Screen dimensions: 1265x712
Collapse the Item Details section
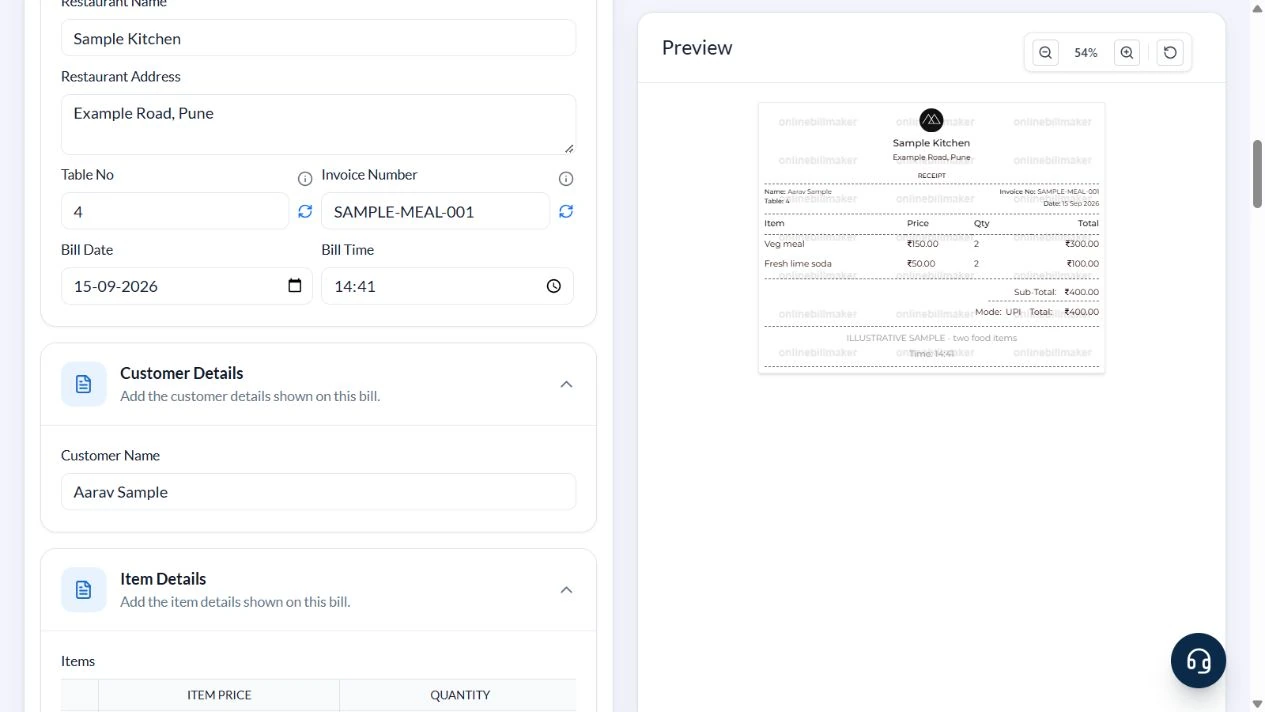(566, 590)
